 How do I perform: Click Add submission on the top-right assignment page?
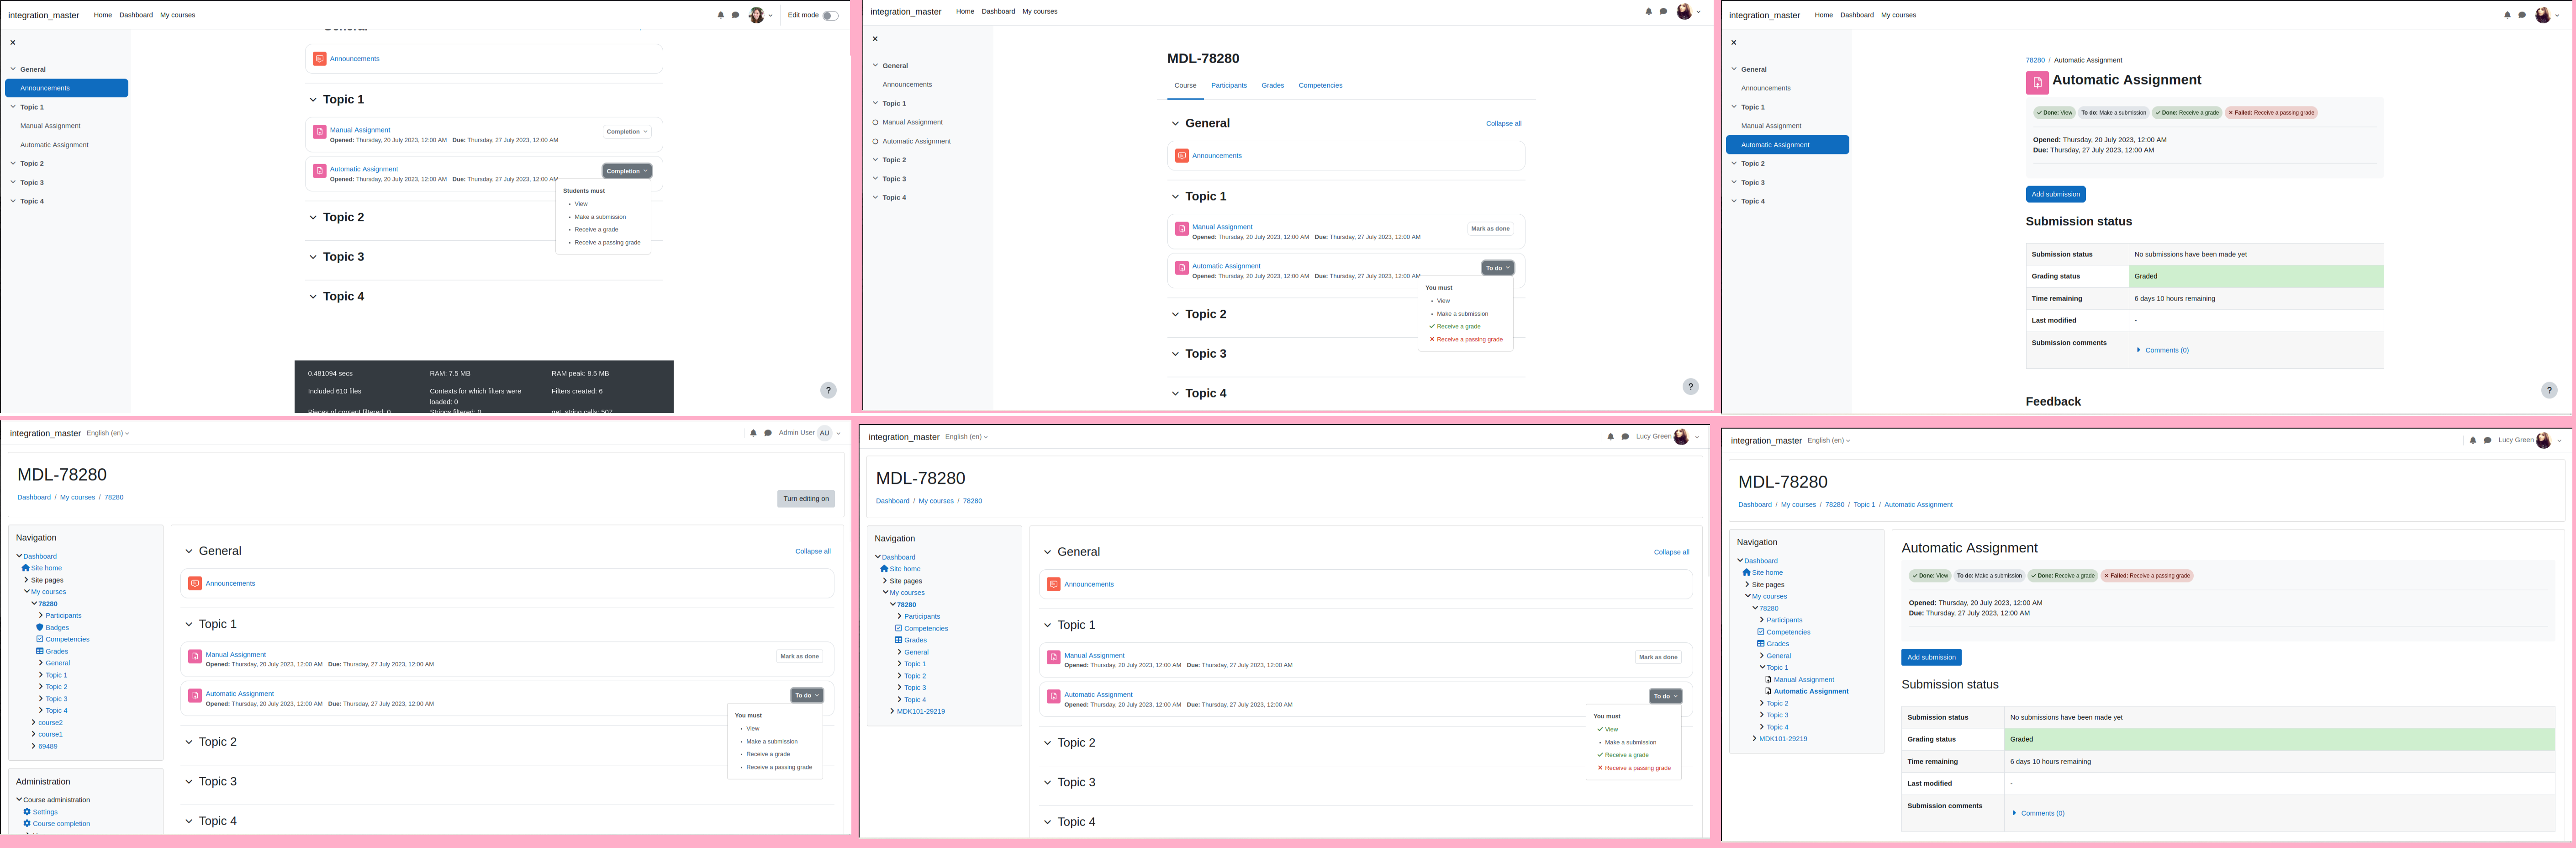(2055, 194)
